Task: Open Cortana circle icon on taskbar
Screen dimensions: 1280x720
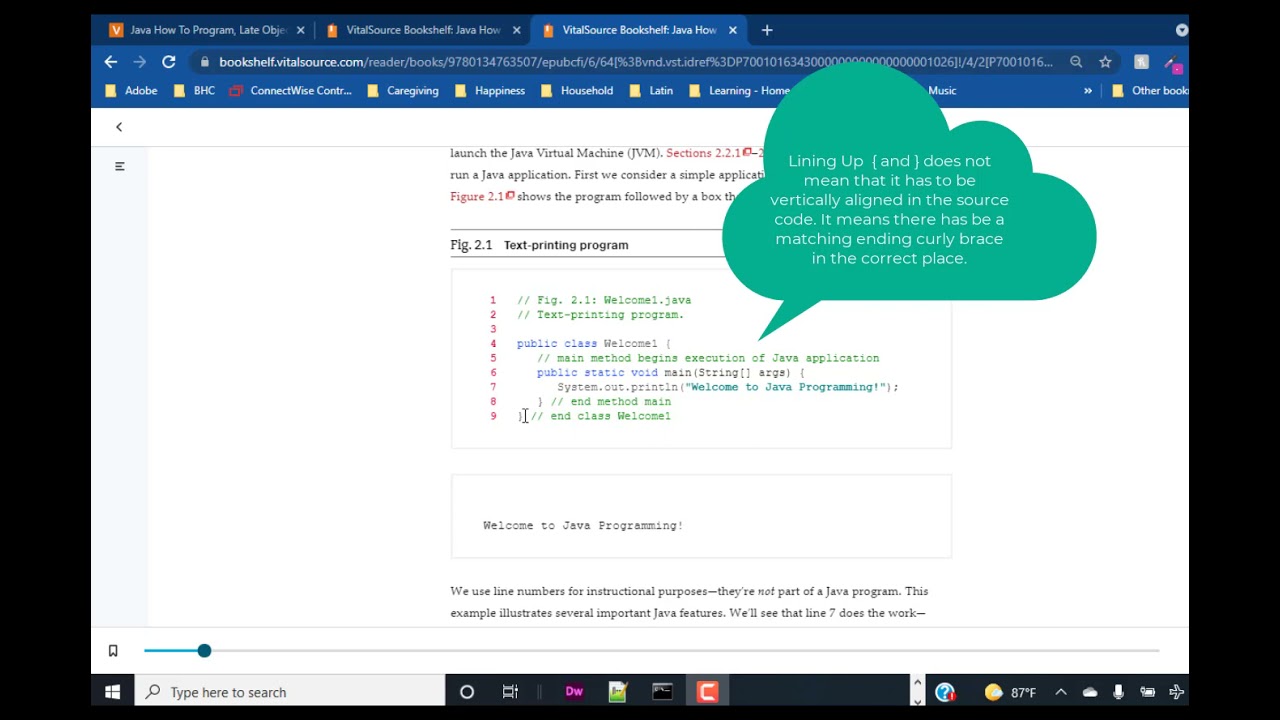Action: click(466, 692)
